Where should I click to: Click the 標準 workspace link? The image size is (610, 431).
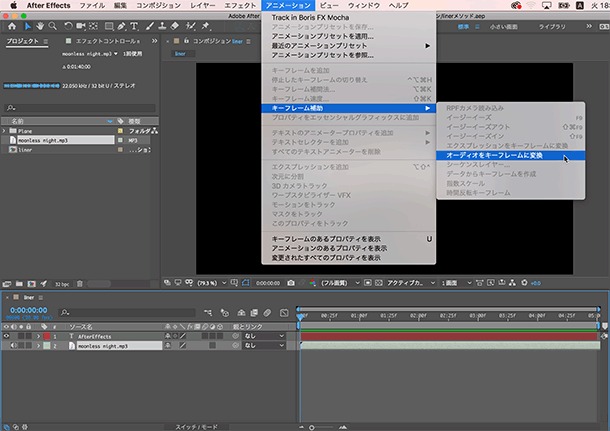pyautogui.click(x=463, y=26)
